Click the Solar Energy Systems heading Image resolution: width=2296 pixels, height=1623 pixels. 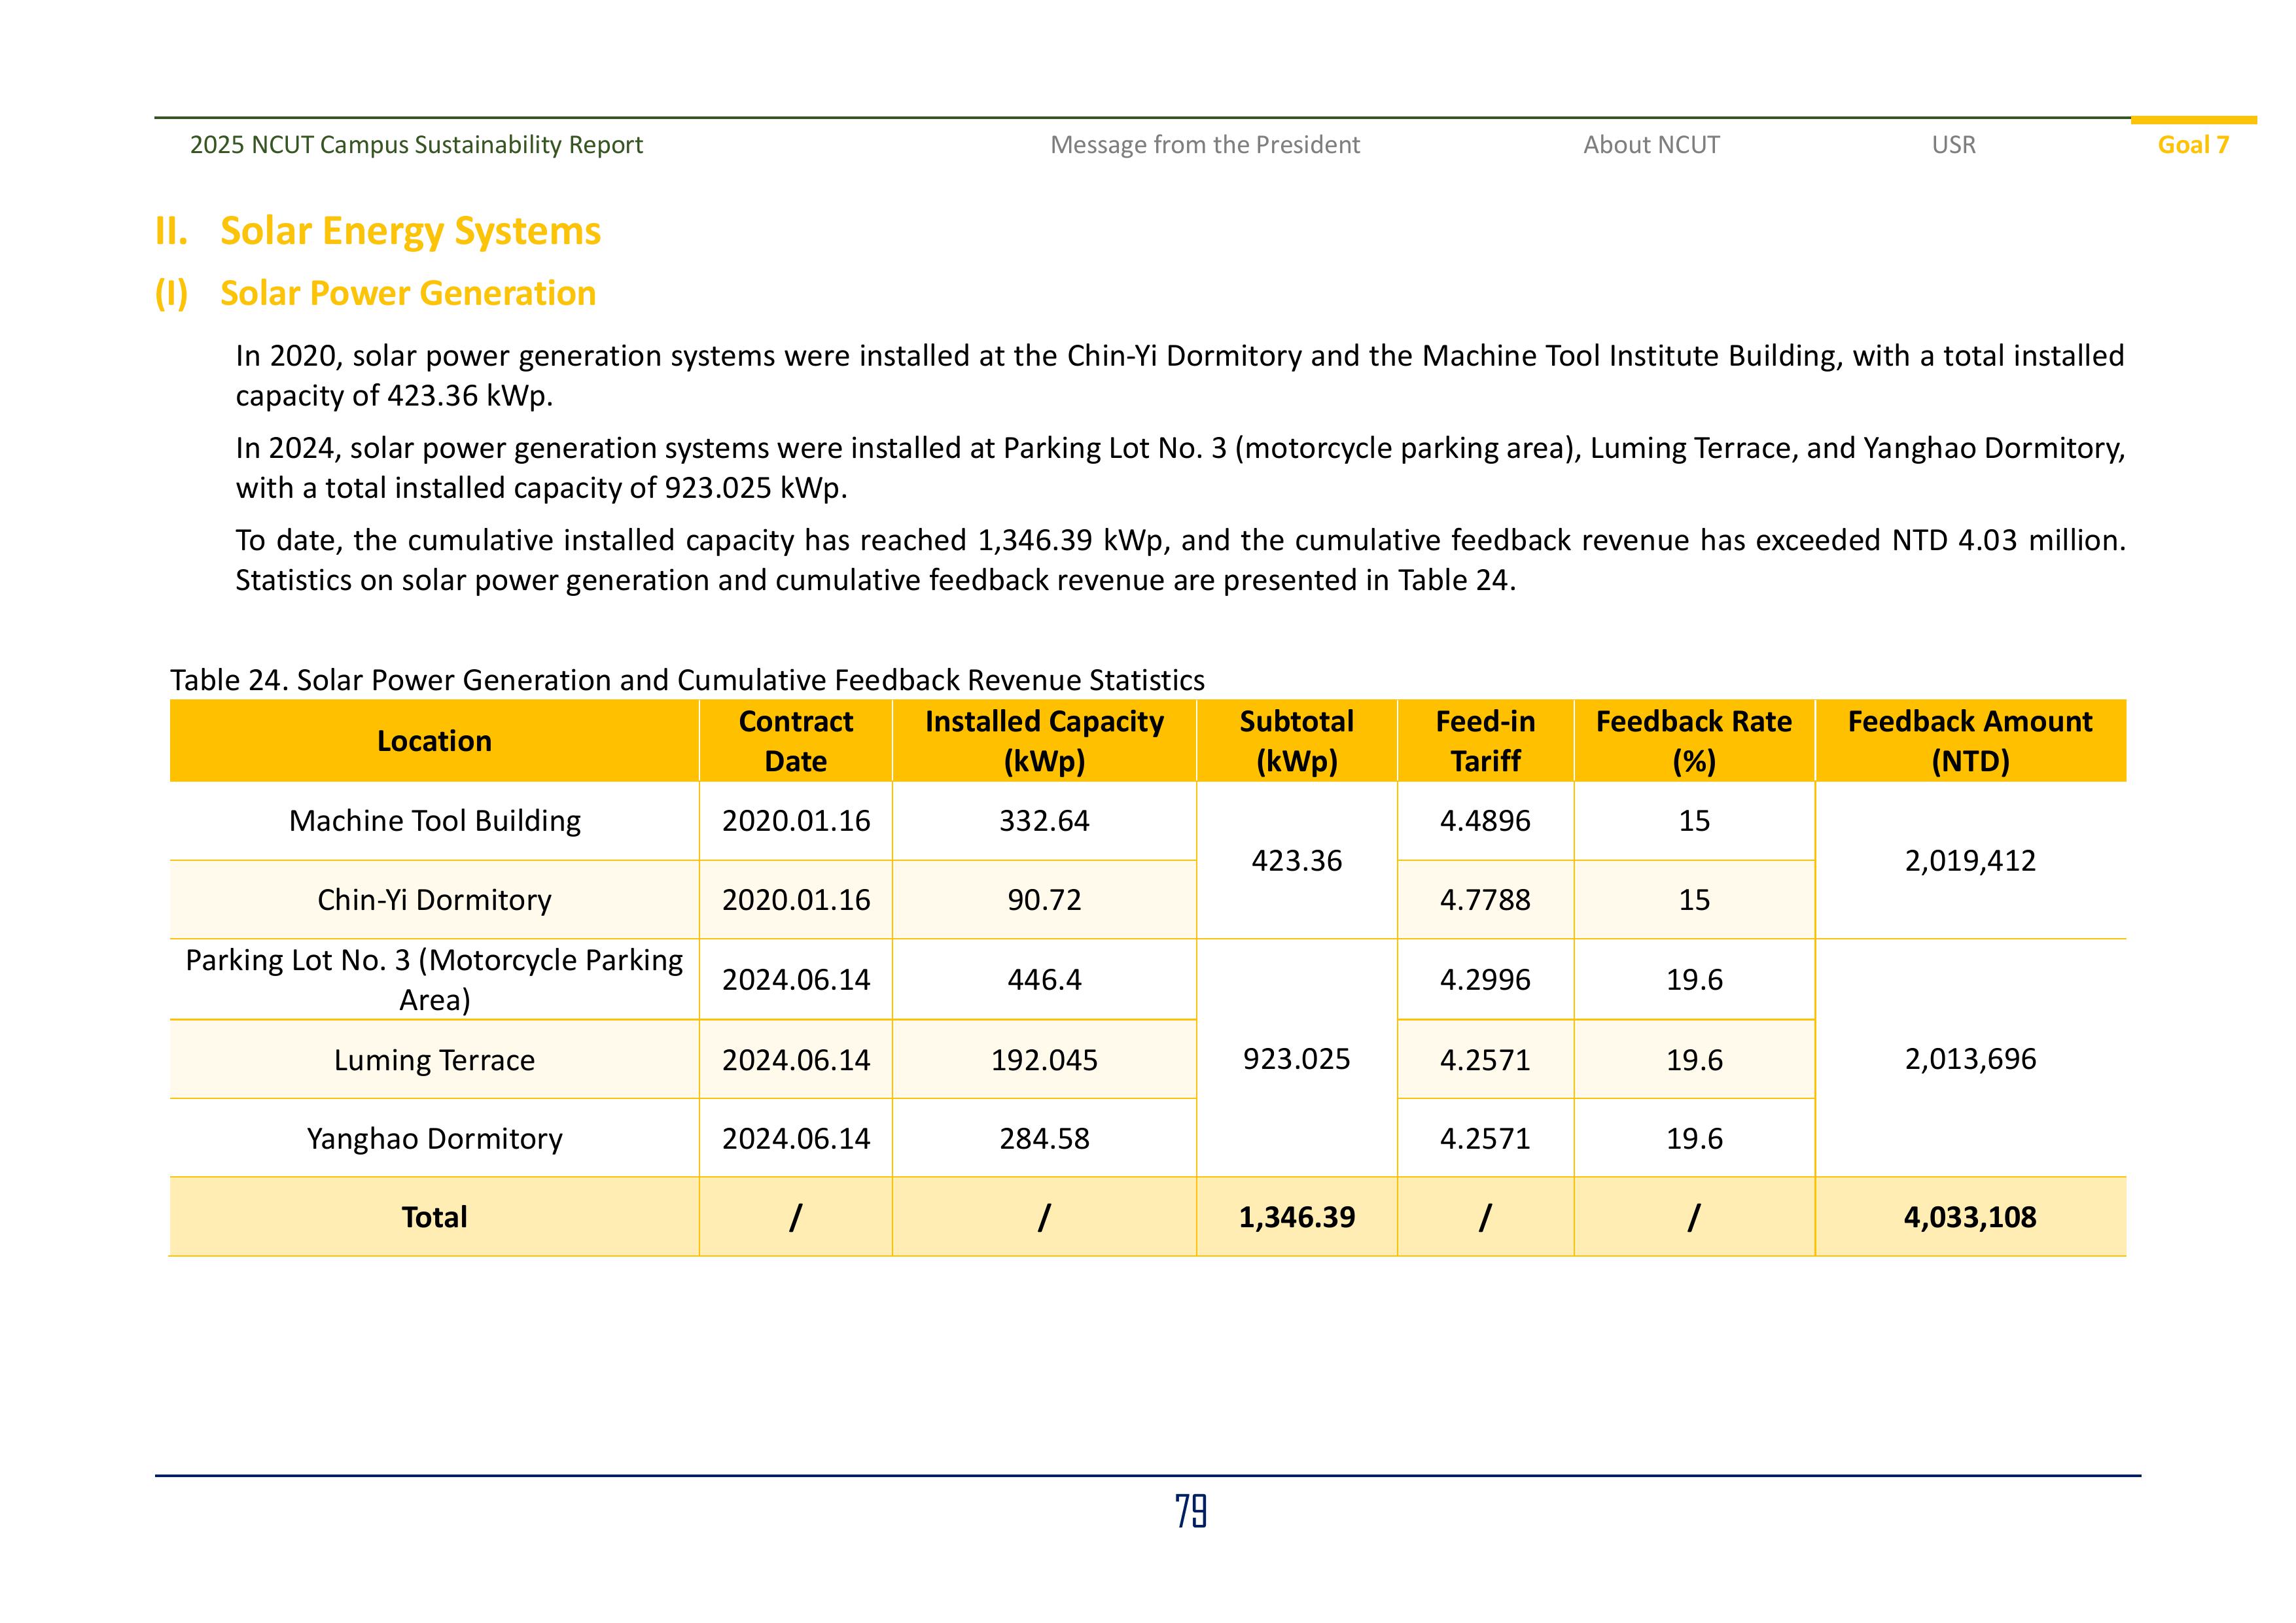coord(410,231)
